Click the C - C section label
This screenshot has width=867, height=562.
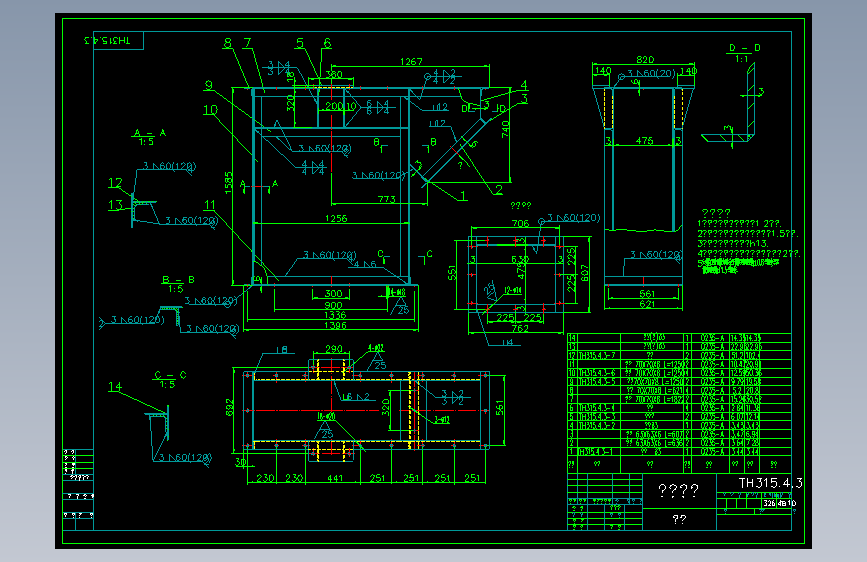170,375
